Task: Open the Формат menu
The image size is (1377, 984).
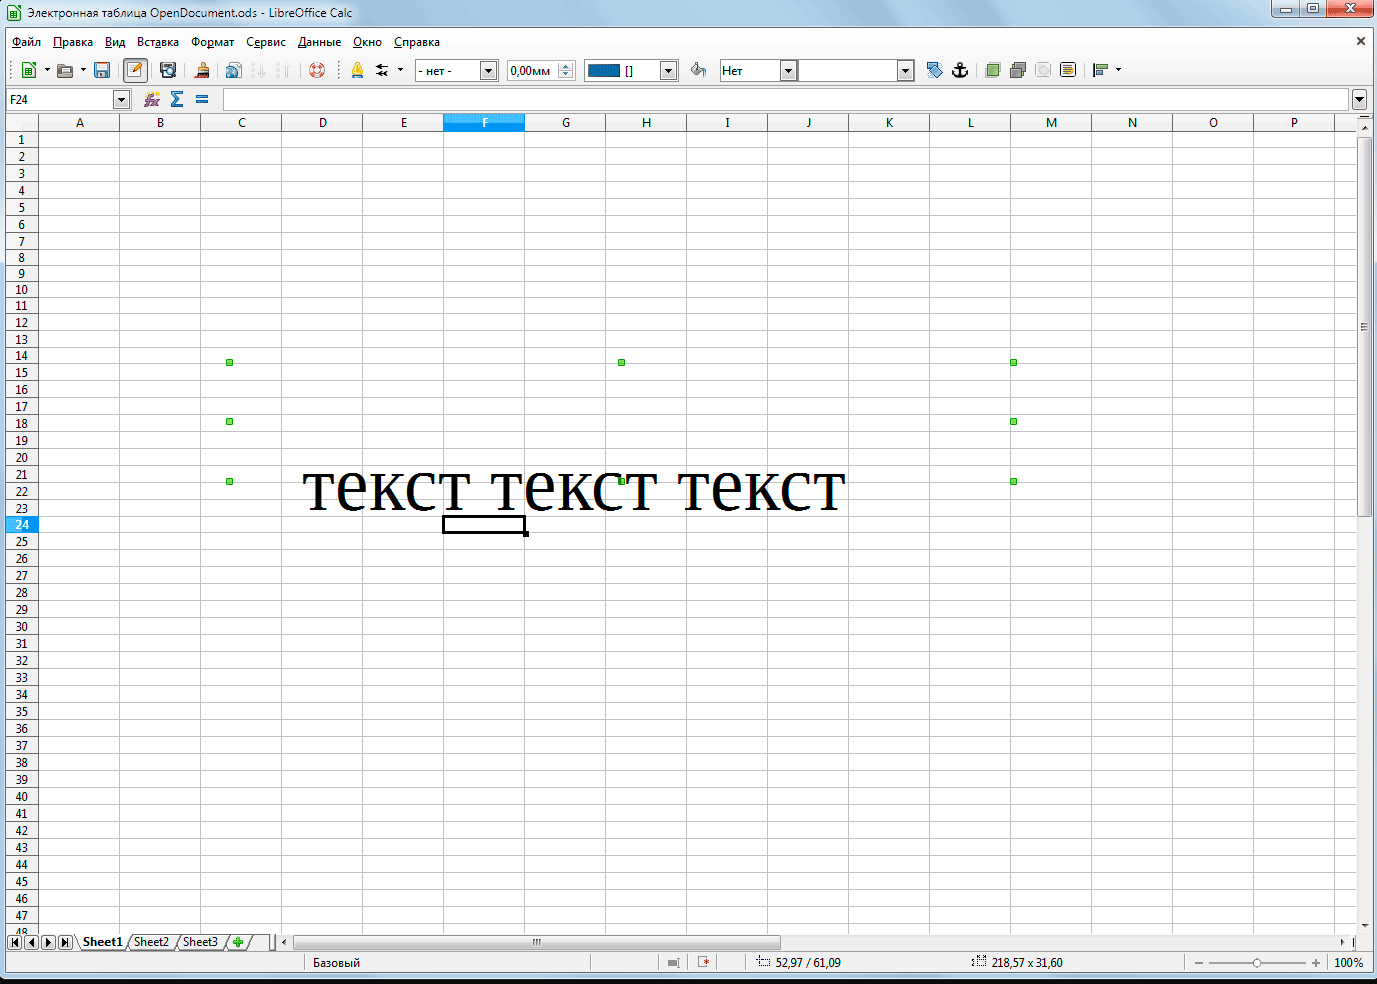Action: pyautogui.click(x=213, y=42)
